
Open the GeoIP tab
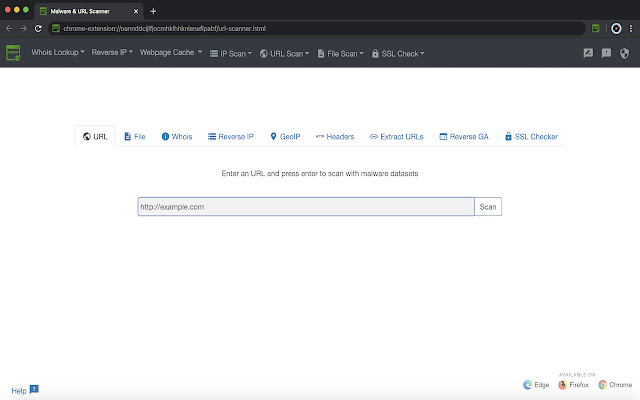tap(285, 136)
